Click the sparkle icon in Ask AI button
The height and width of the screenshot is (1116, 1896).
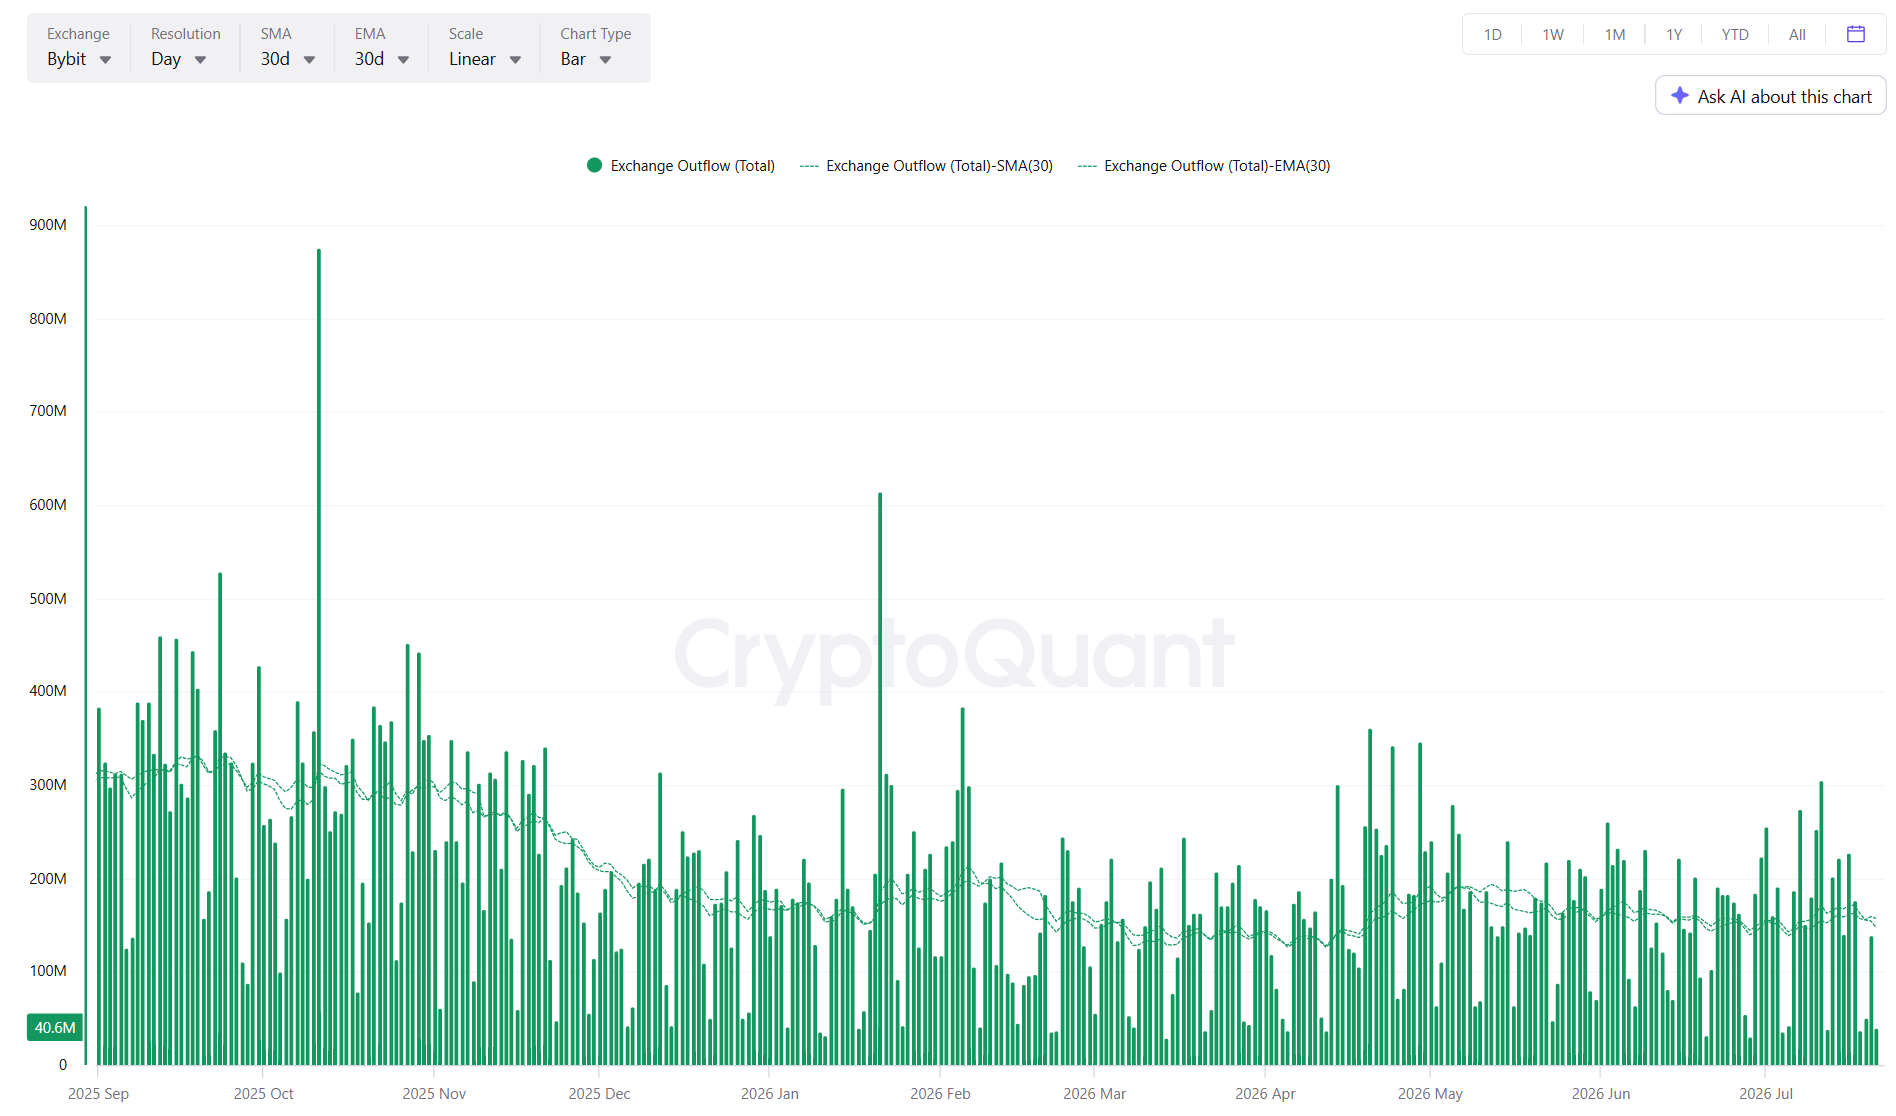(1680, 96)
